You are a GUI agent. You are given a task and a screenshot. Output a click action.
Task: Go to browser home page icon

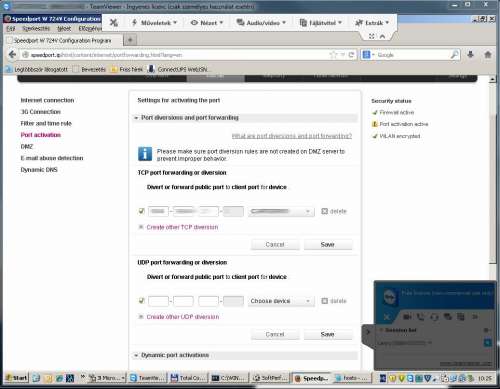tap(488, 54)
